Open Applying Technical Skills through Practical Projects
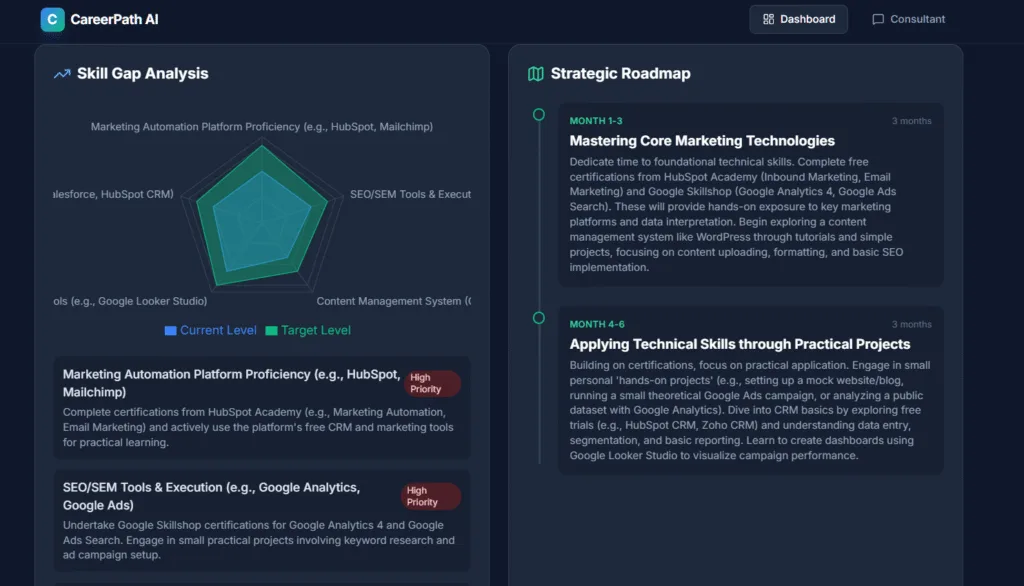 pyautogui.click(x=750, y=390)
